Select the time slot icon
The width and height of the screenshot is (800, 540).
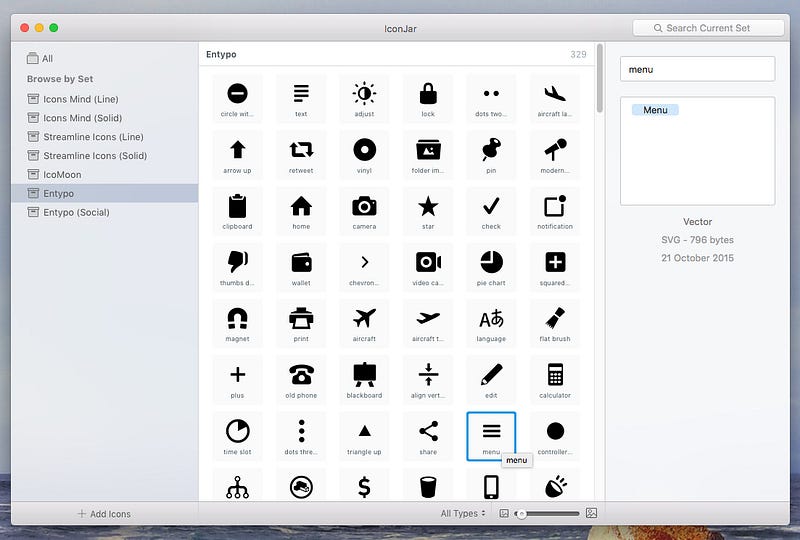(237, 436)
